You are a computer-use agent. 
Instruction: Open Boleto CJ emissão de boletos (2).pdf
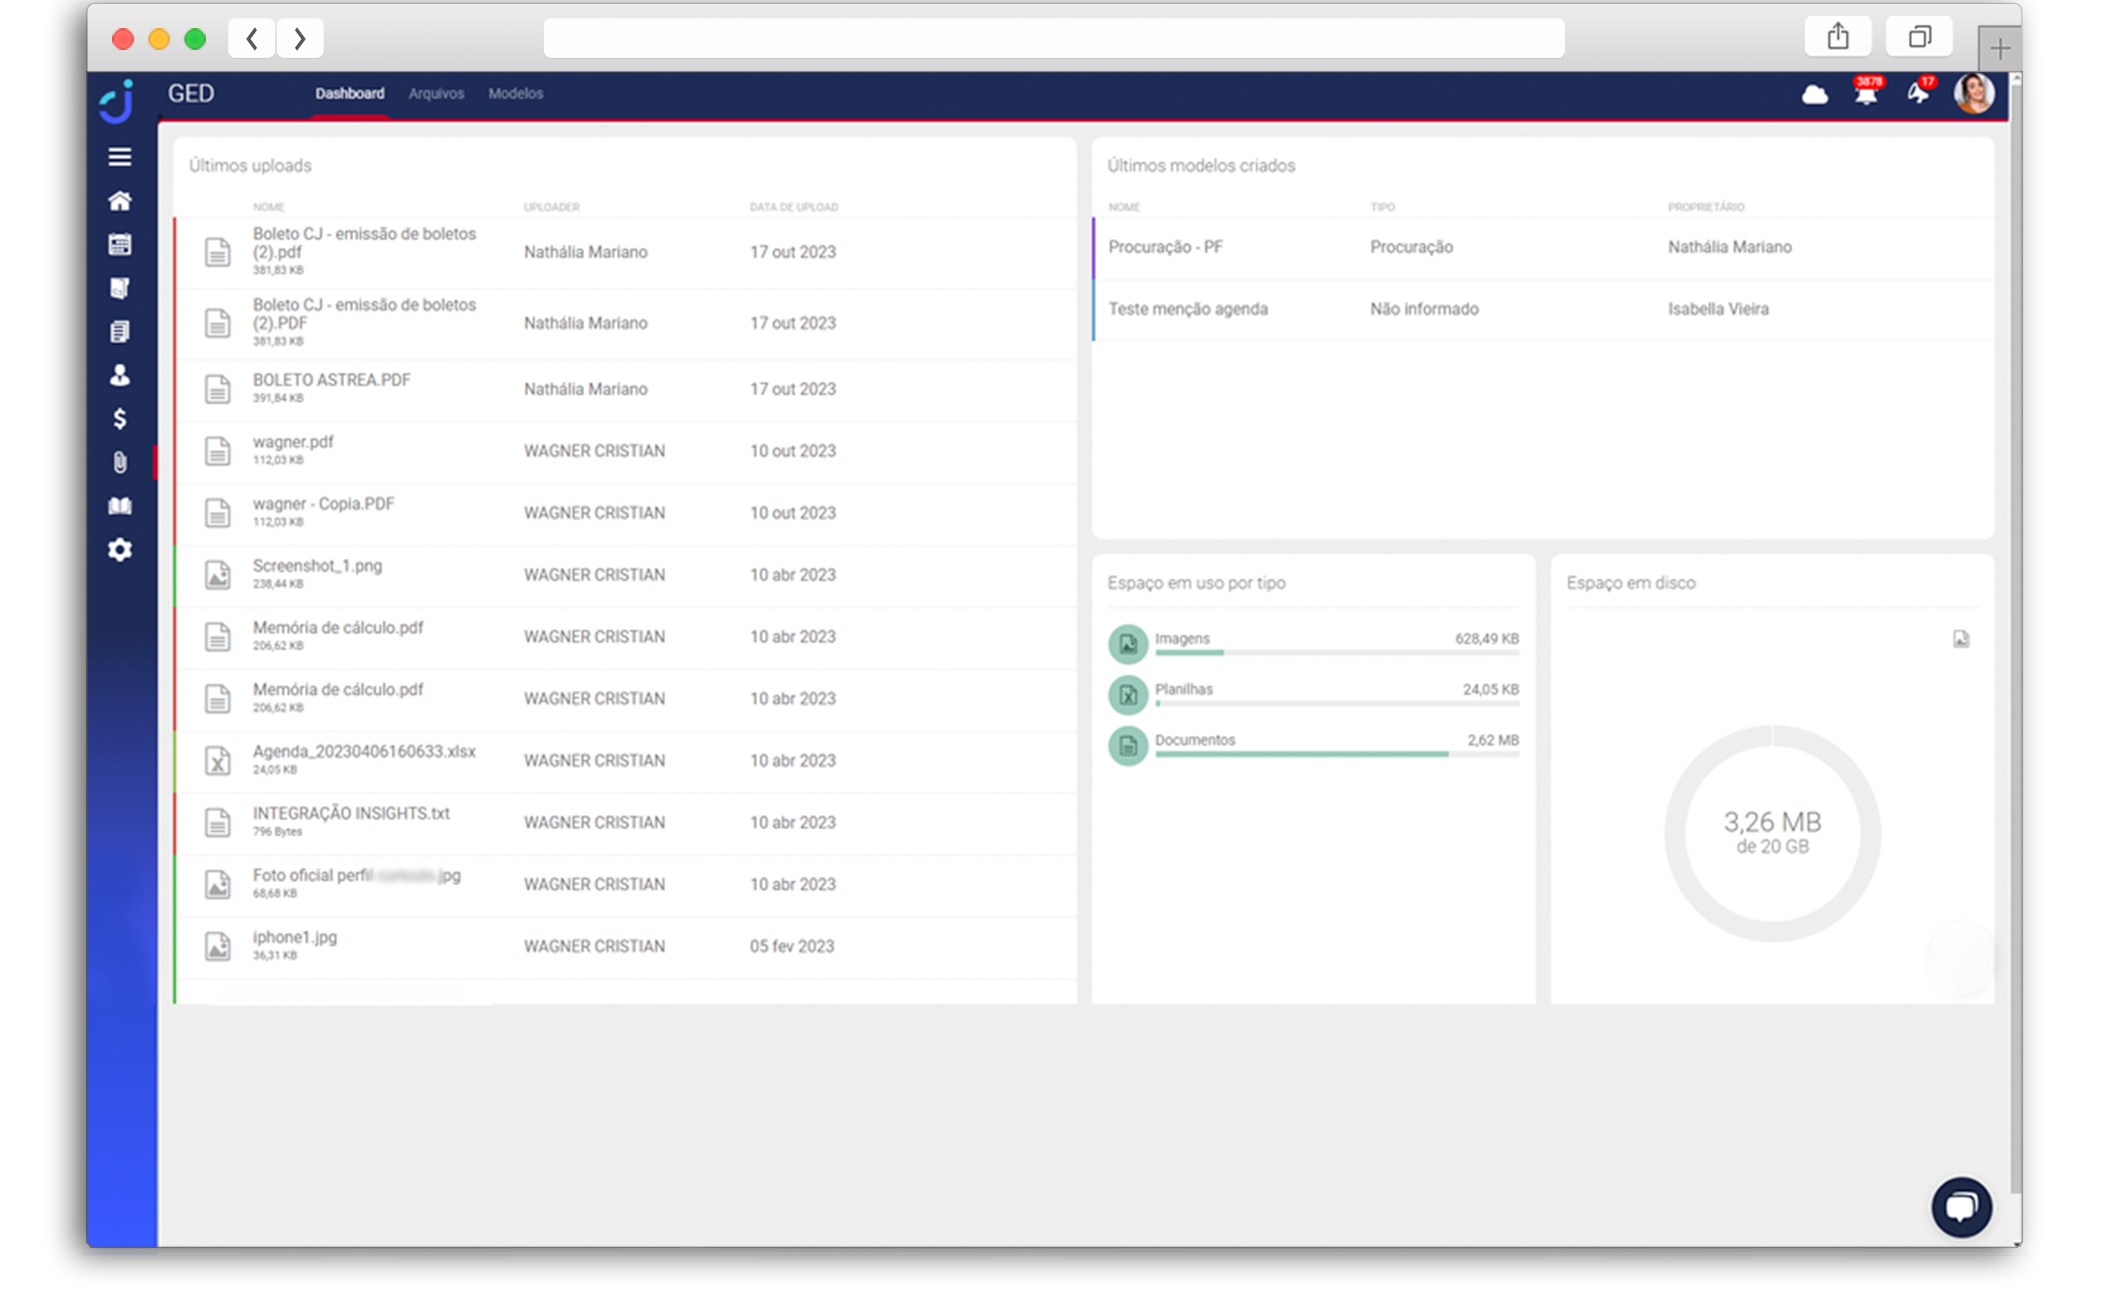click(625, 252)
